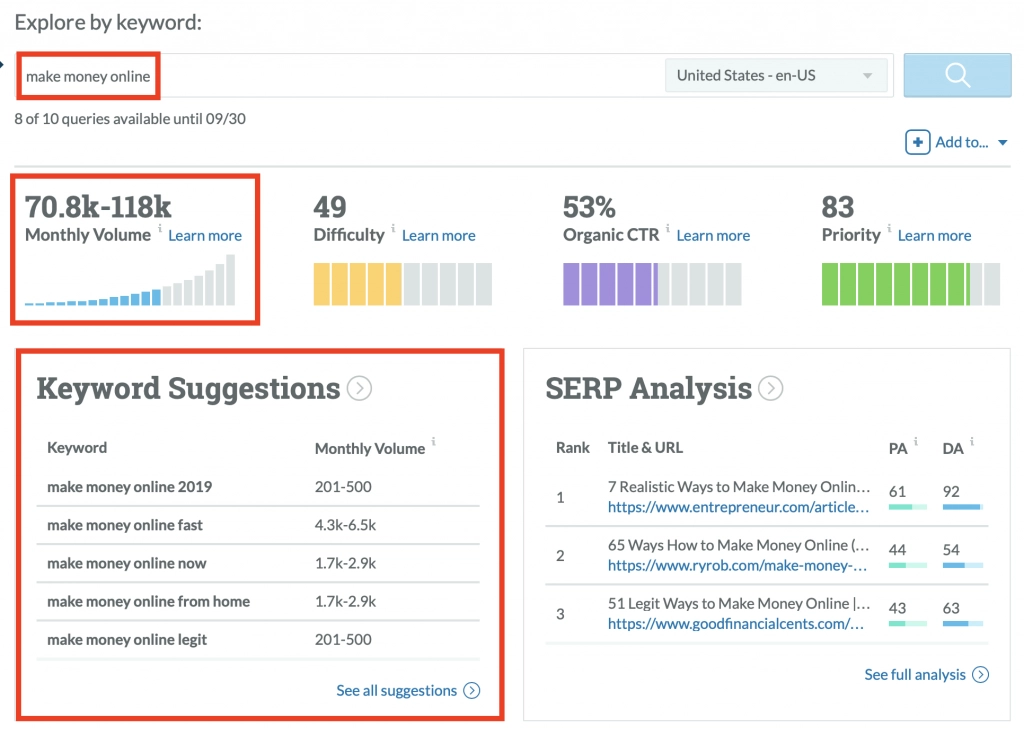Open Learn more link under Monthly Volume
Viewport: 1024px width, 735px height.
pos(205,236)
